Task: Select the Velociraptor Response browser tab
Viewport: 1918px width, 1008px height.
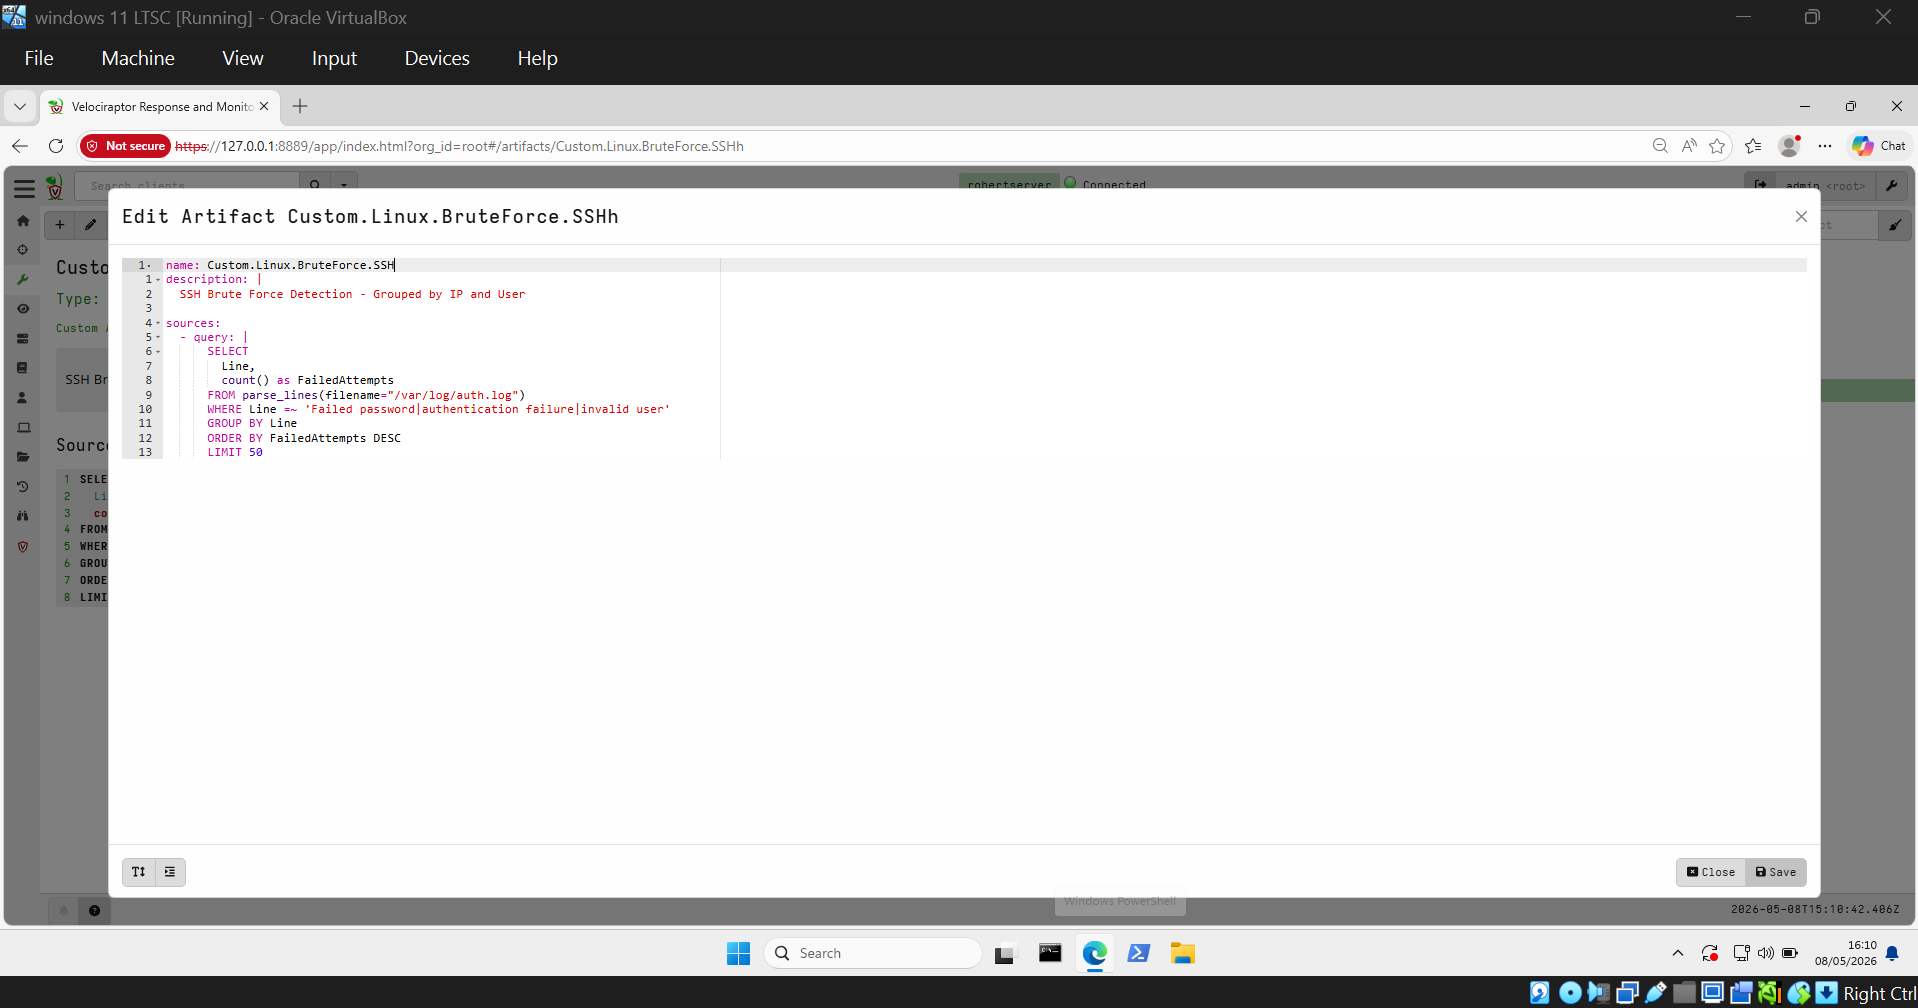Action: pos(158,106)
